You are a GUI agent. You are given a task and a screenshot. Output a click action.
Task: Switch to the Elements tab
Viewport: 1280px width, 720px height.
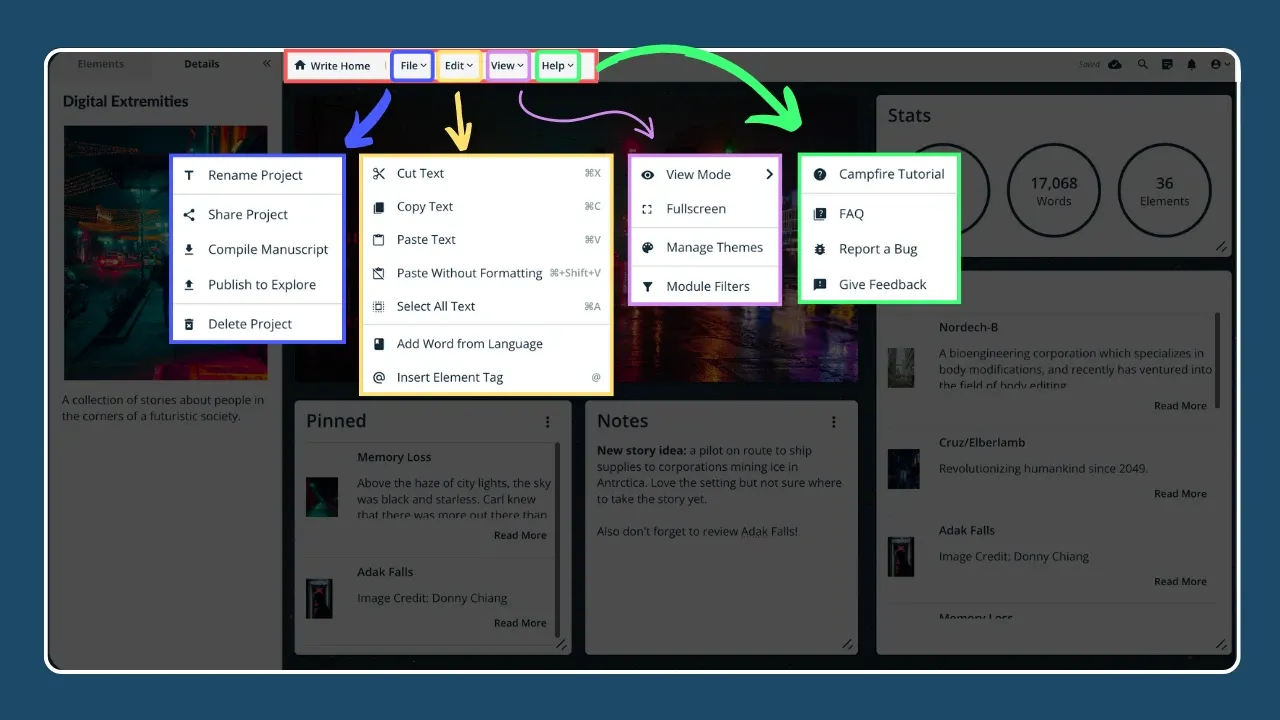(101, 64)
